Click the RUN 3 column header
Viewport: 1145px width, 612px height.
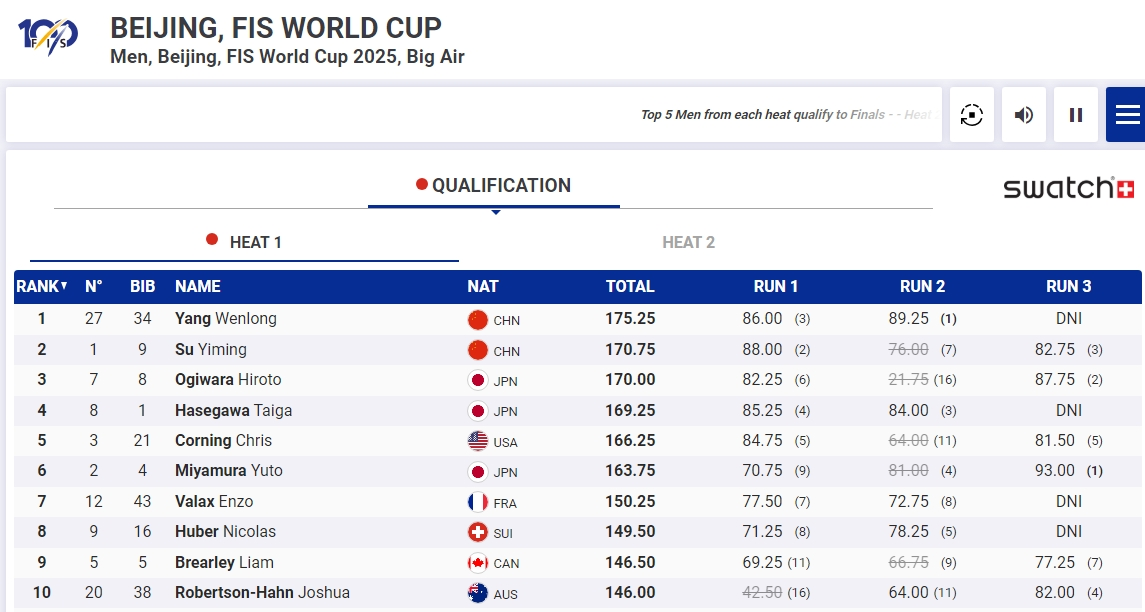point(1068,286)
